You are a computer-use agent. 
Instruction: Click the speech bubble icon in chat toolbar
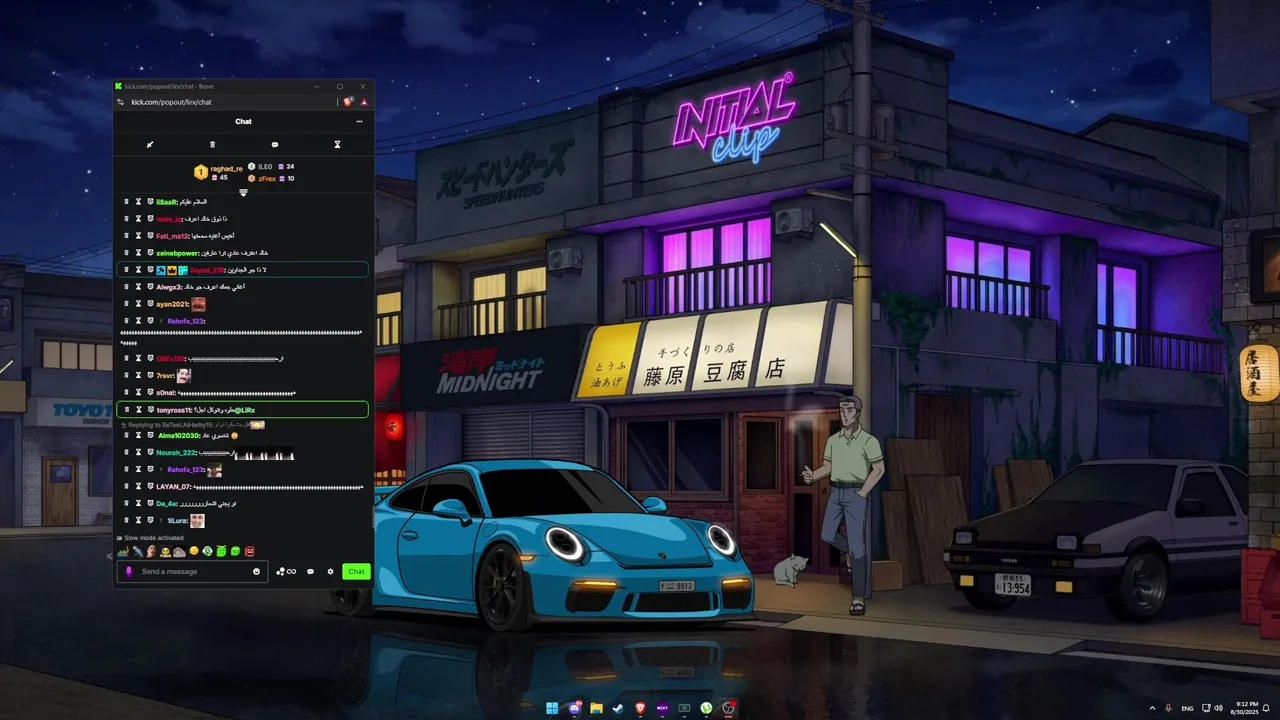click(275, 145)
